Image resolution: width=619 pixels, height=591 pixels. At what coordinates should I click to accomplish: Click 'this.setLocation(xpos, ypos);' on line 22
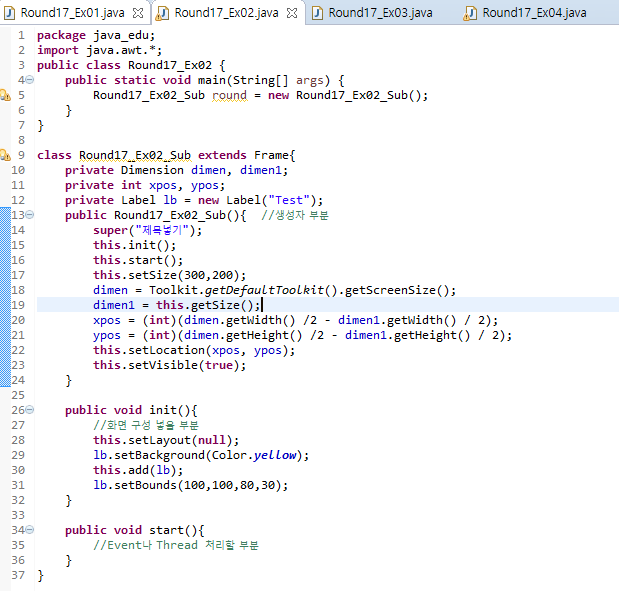194,351
